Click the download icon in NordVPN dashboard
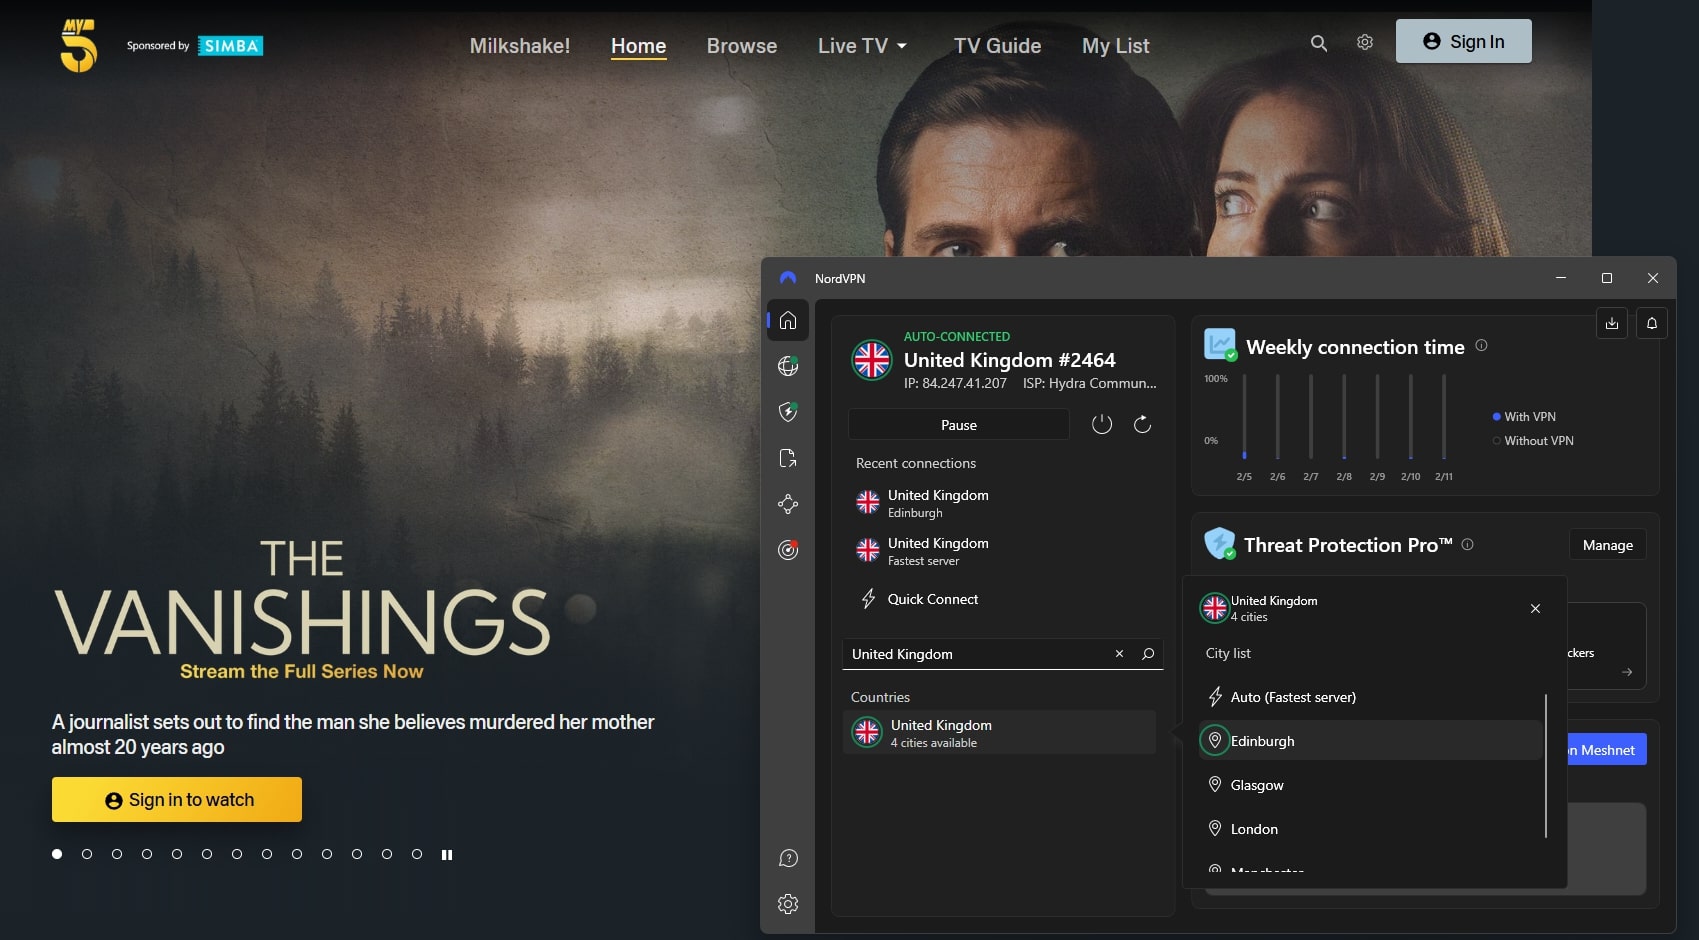1699x940 pixels. click(x=1612, y=323)
